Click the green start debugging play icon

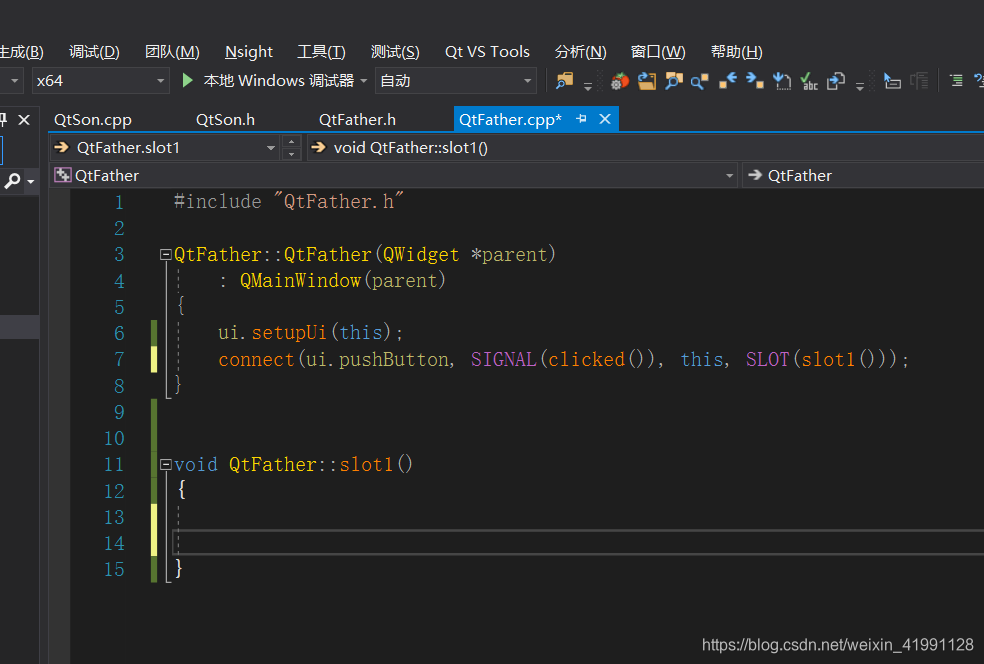187,80
